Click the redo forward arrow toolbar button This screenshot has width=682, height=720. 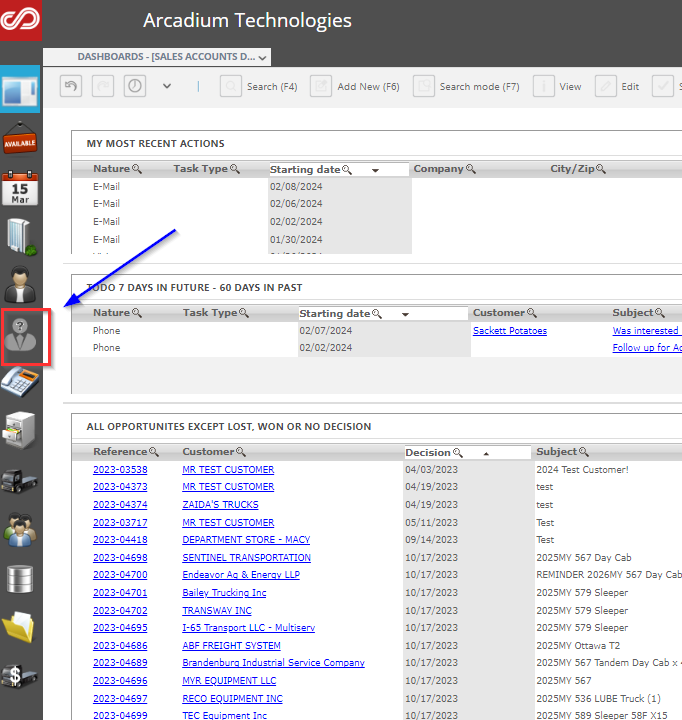(x=103, y=86)
